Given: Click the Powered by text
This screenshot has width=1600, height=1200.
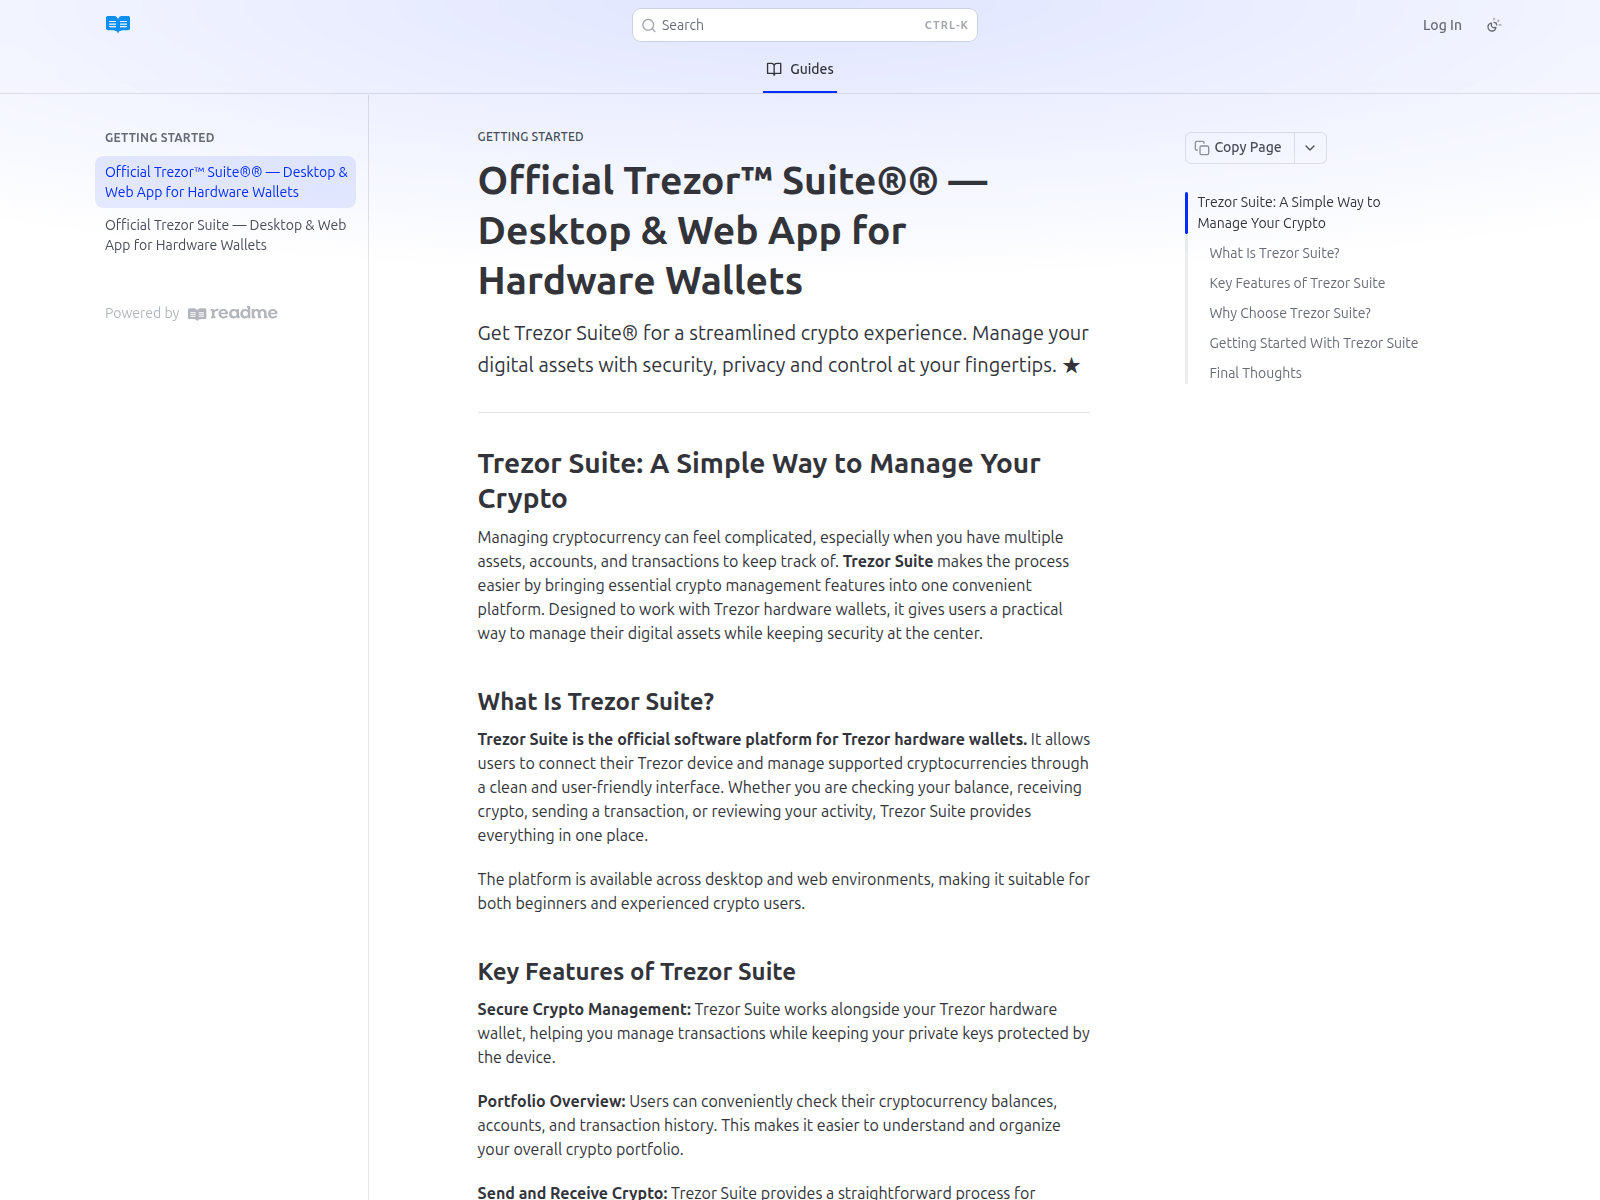Looking at the screenshot, I should click(x=142, y=313).
